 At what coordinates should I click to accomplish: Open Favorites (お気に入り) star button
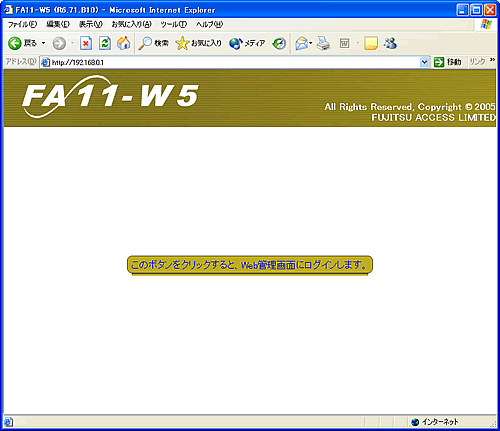pos(198,43)
